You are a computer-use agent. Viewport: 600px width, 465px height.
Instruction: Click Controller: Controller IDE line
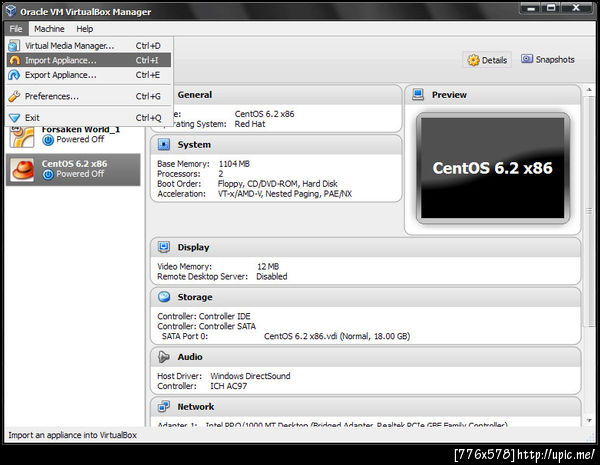(x=204, y=316)
